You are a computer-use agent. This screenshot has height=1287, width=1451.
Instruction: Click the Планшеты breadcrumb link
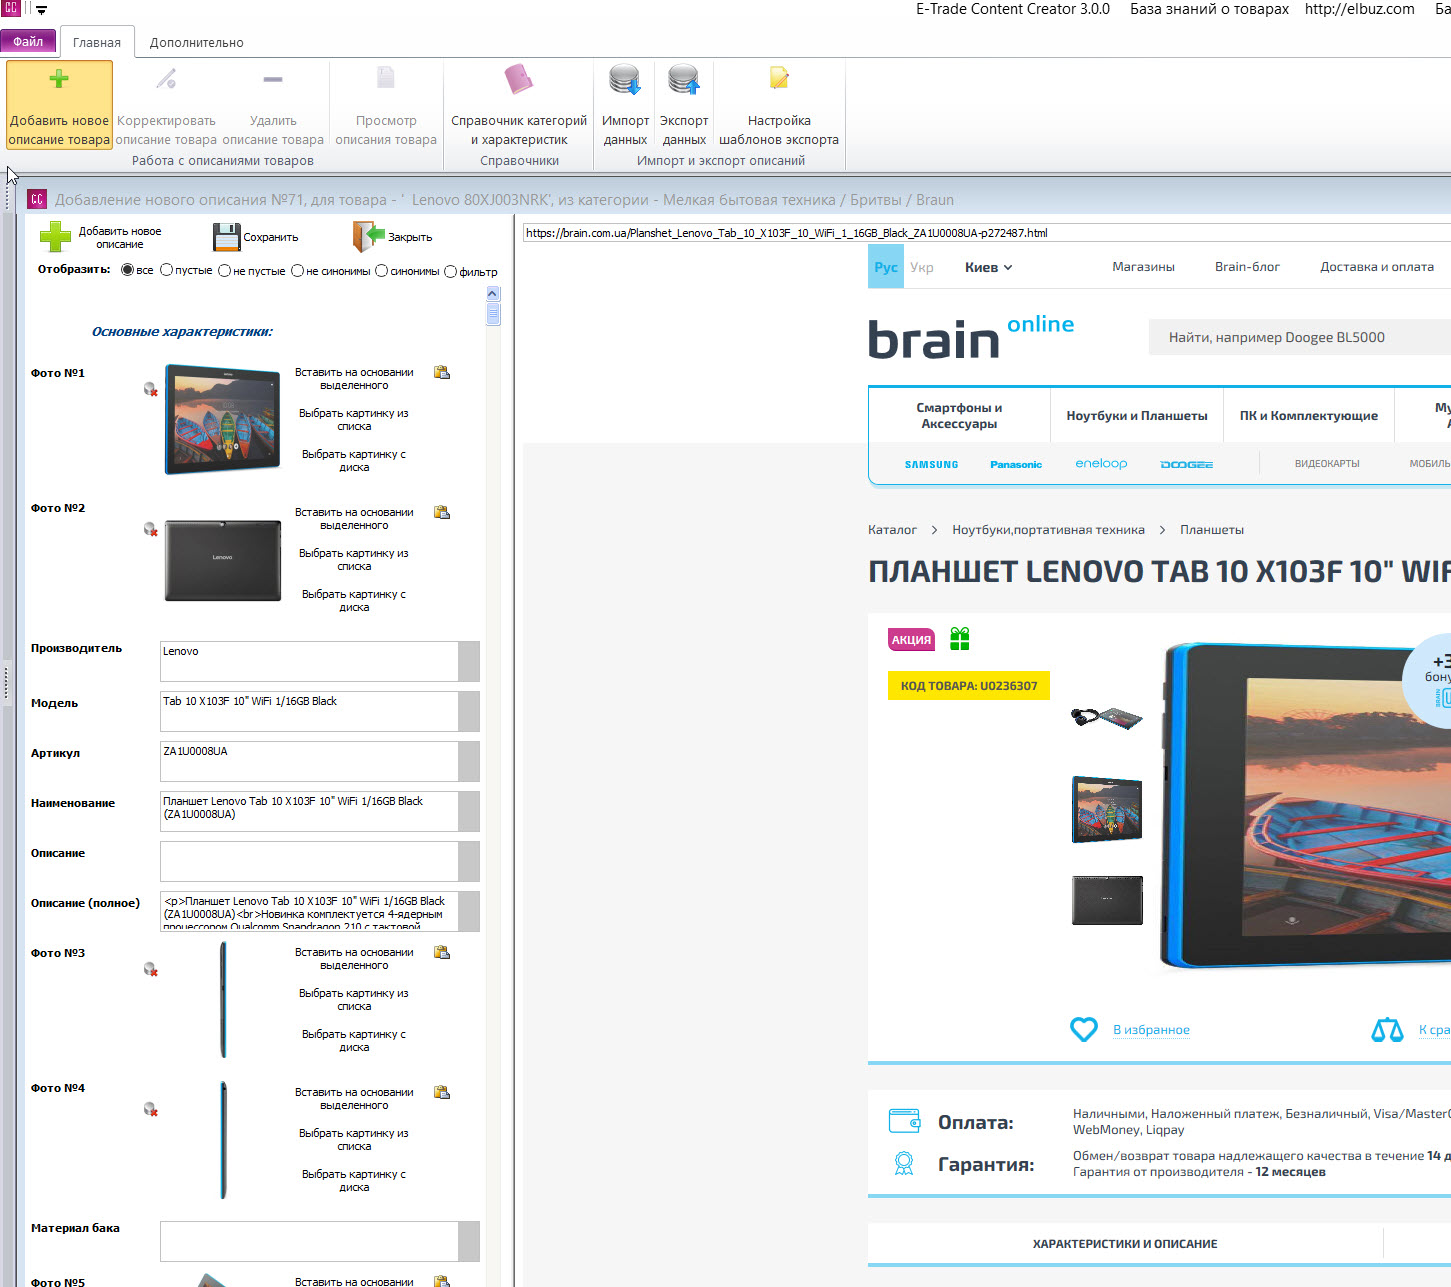coord(1212,530)
